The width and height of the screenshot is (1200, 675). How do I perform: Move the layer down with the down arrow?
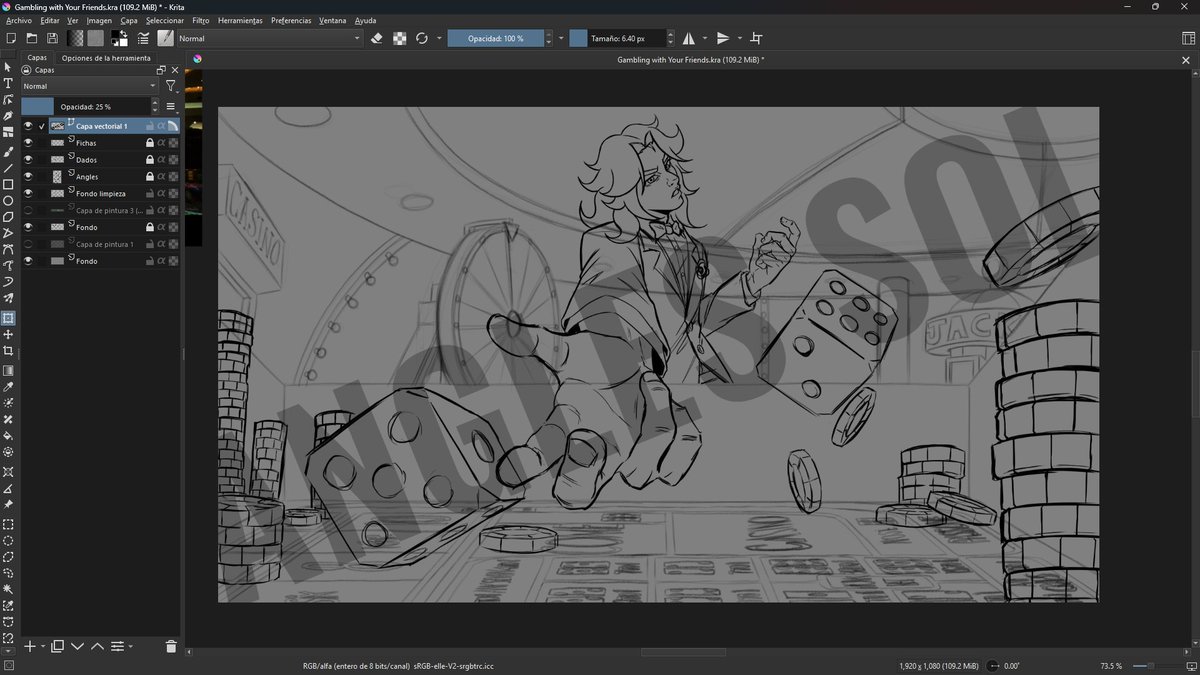coord(78,647)
